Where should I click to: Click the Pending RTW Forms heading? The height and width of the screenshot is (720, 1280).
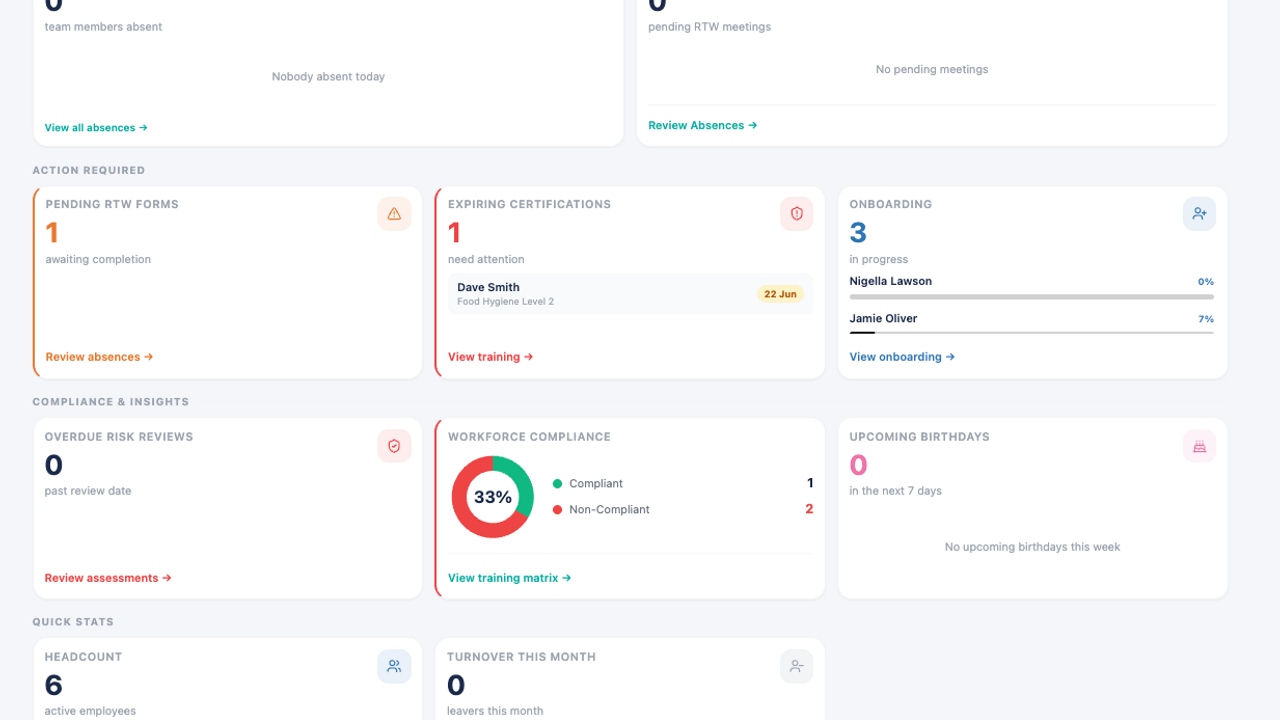[112, 204]
